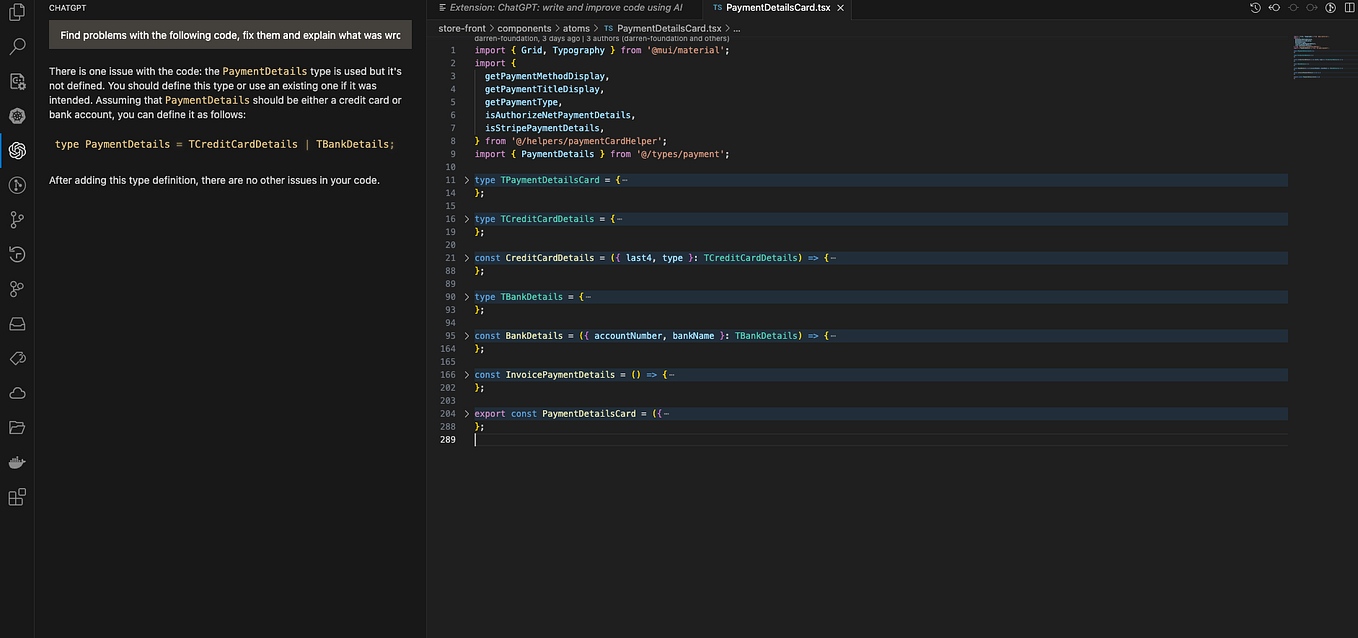Expand the folded TPaymentDetailsCard type block
Viewport: 1358px width, 638px height.
point(467,180)
